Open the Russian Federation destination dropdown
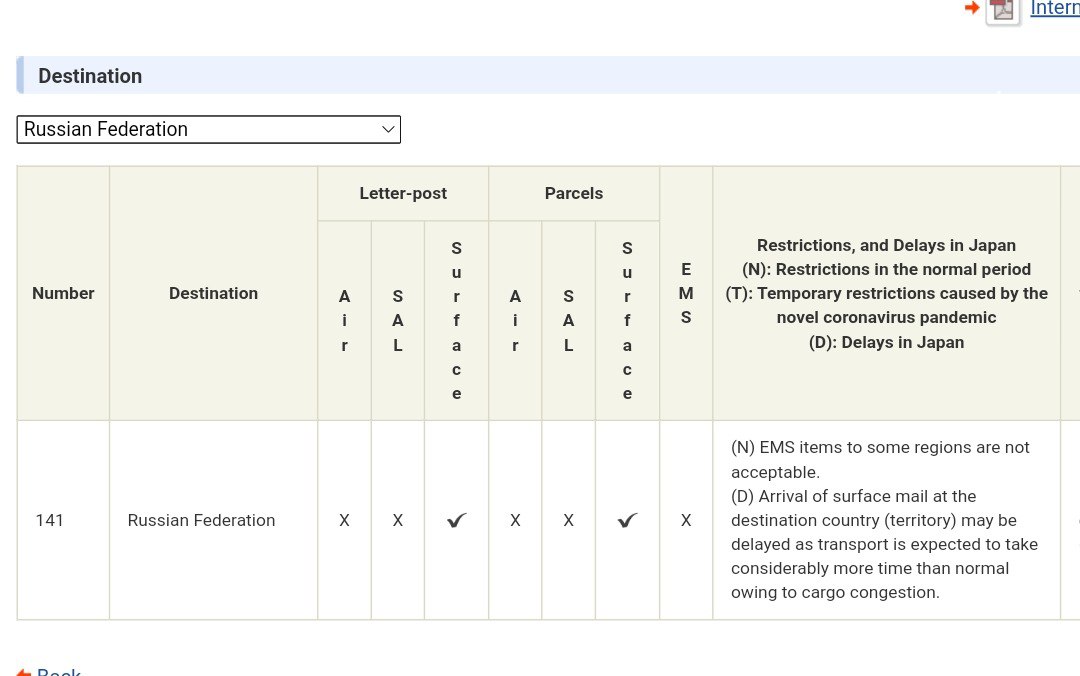Viewport: 1080px width, 676px height. 209,130
